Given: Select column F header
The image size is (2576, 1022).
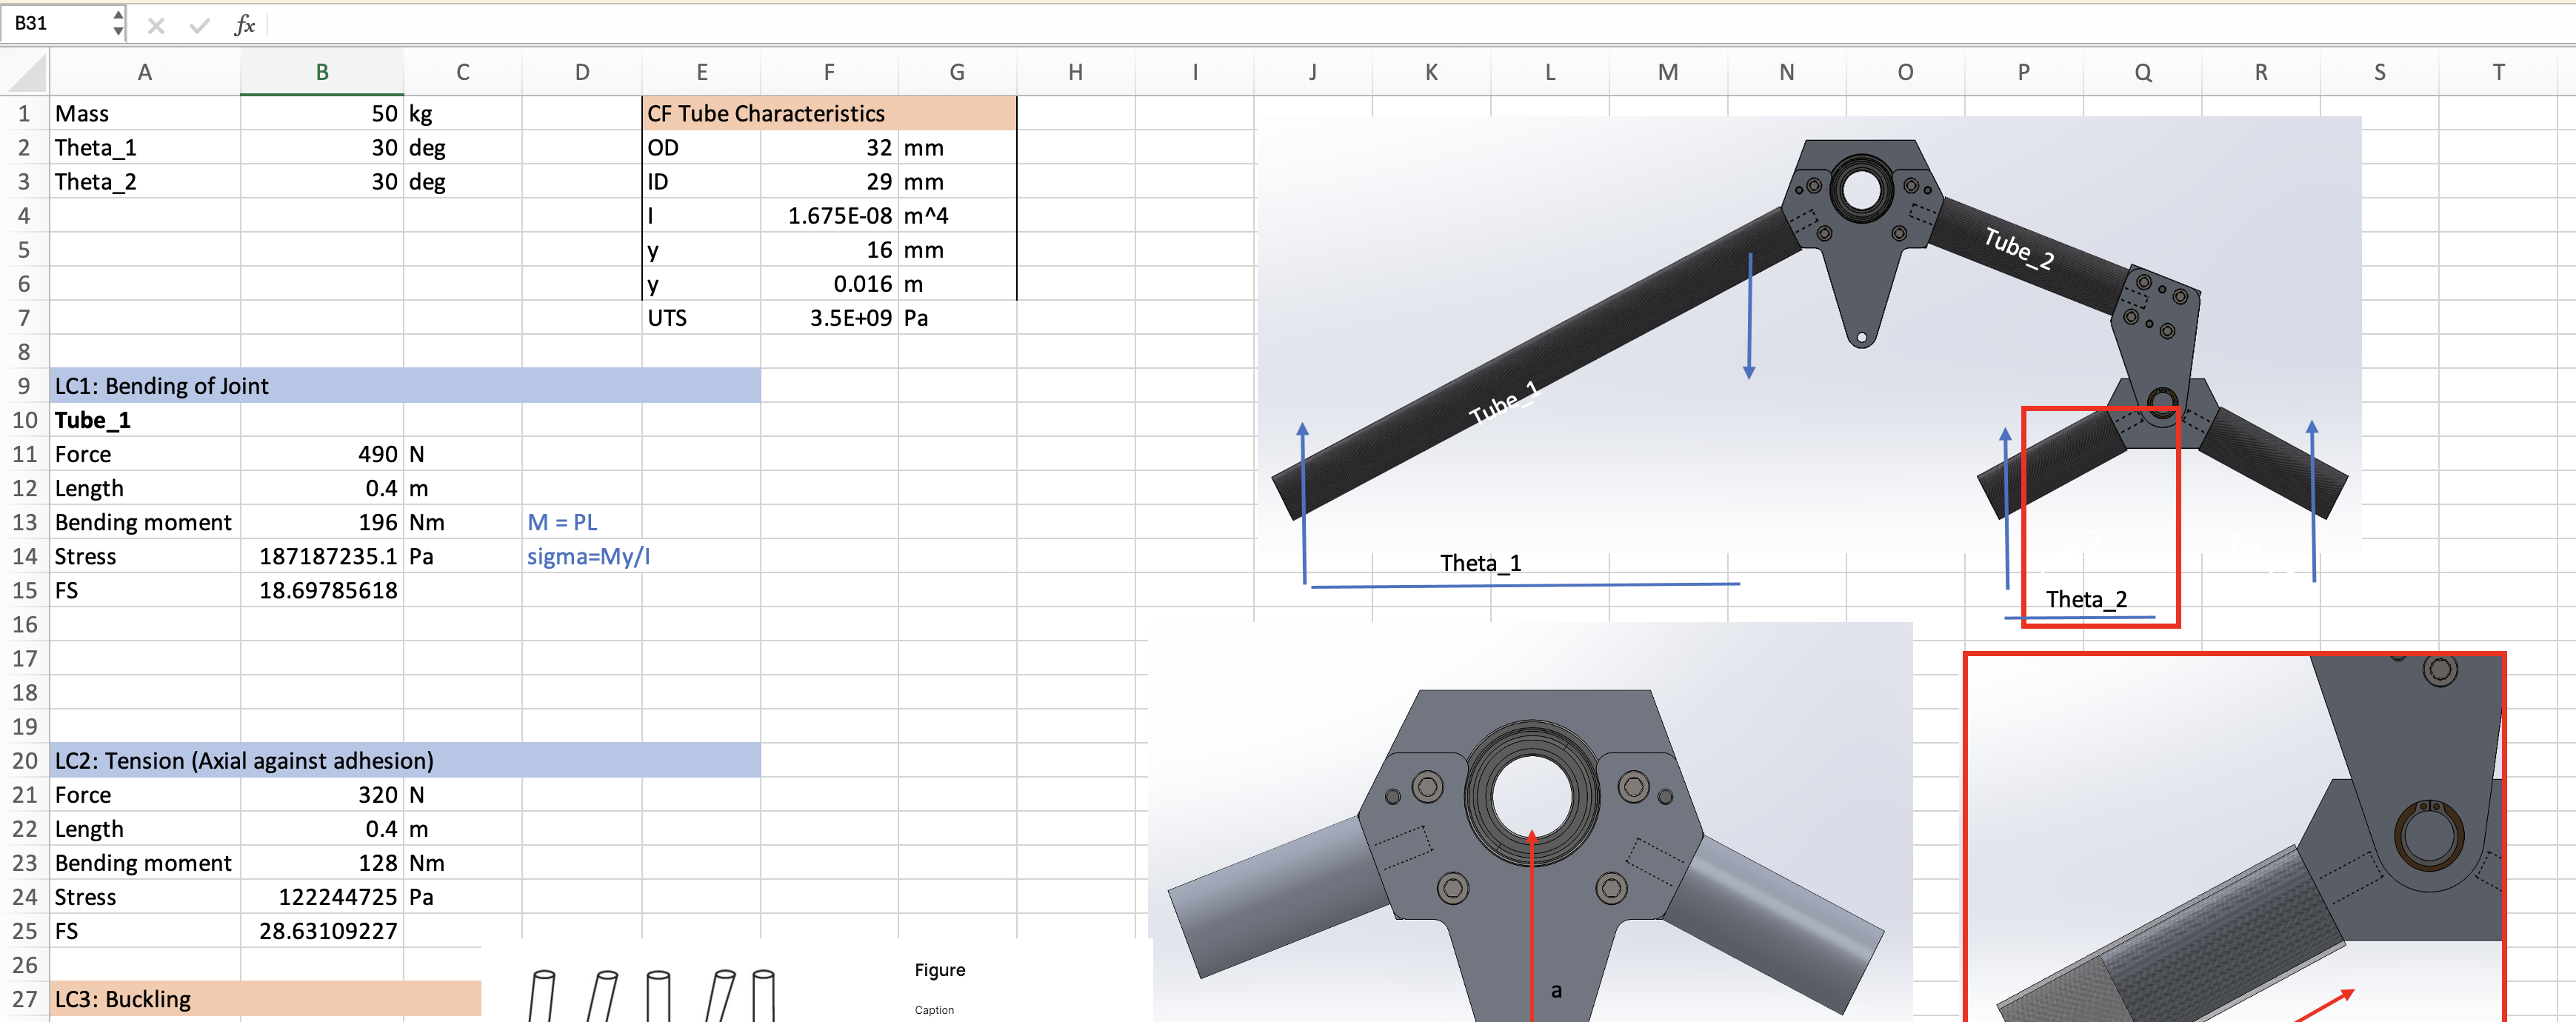Looking at the screenshot, I should 829,72.
